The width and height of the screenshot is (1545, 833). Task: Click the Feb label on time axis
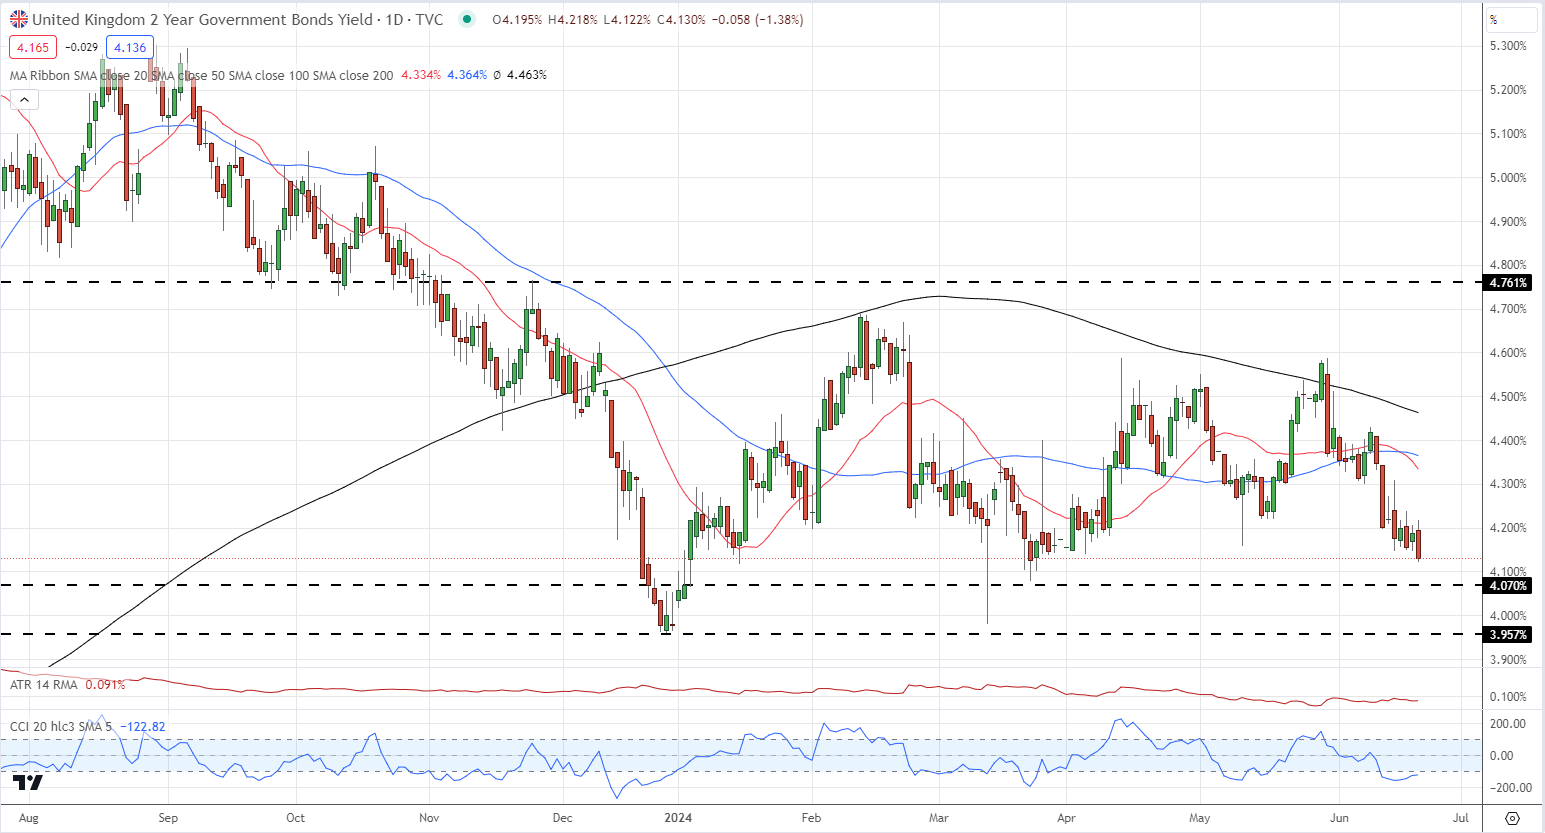pos(811,818)
